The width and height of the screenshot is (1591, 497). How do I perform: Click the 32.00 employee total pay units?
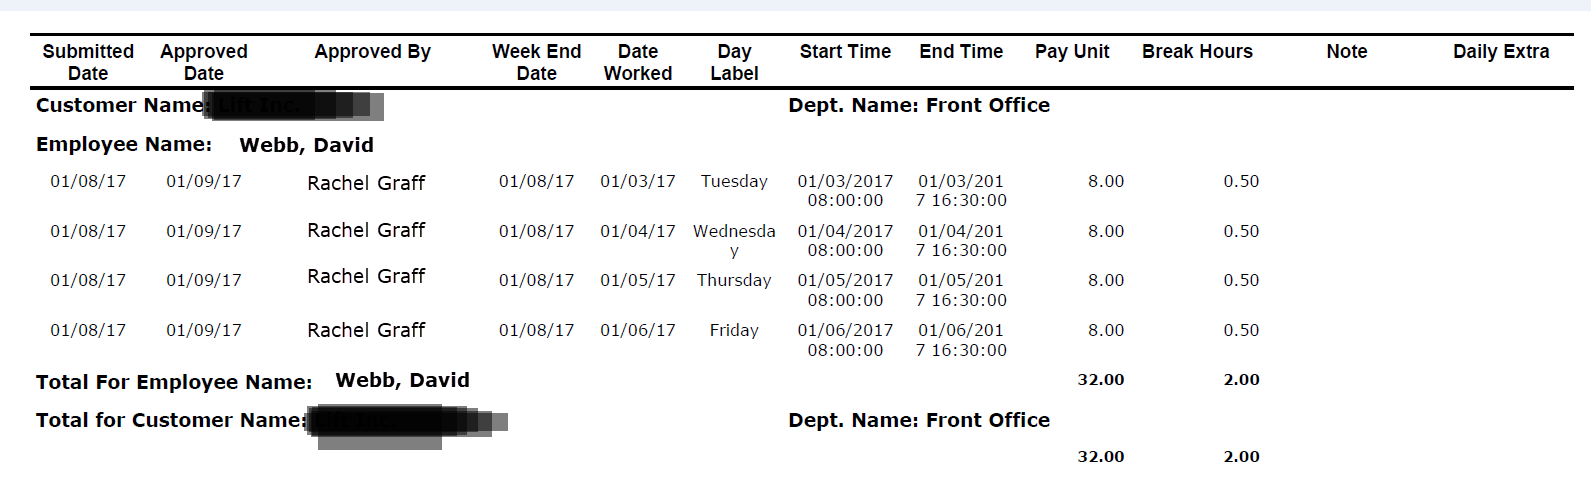pos(1100,380)
